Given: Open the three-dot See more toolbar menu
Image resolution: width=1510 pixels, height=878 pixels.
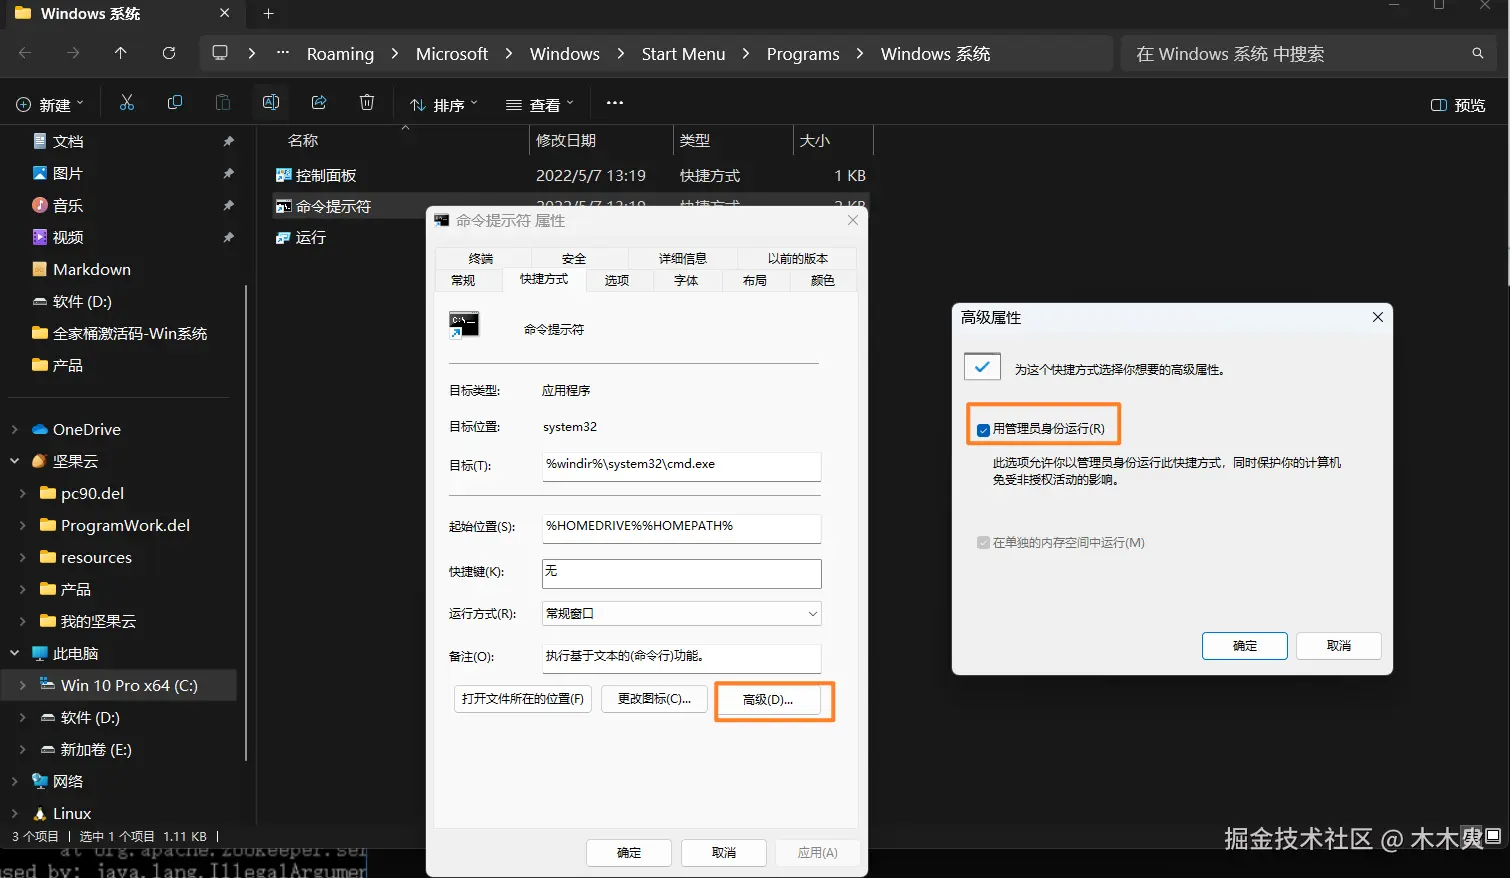Looking at the screenshot, I should (x=615, y=103).
